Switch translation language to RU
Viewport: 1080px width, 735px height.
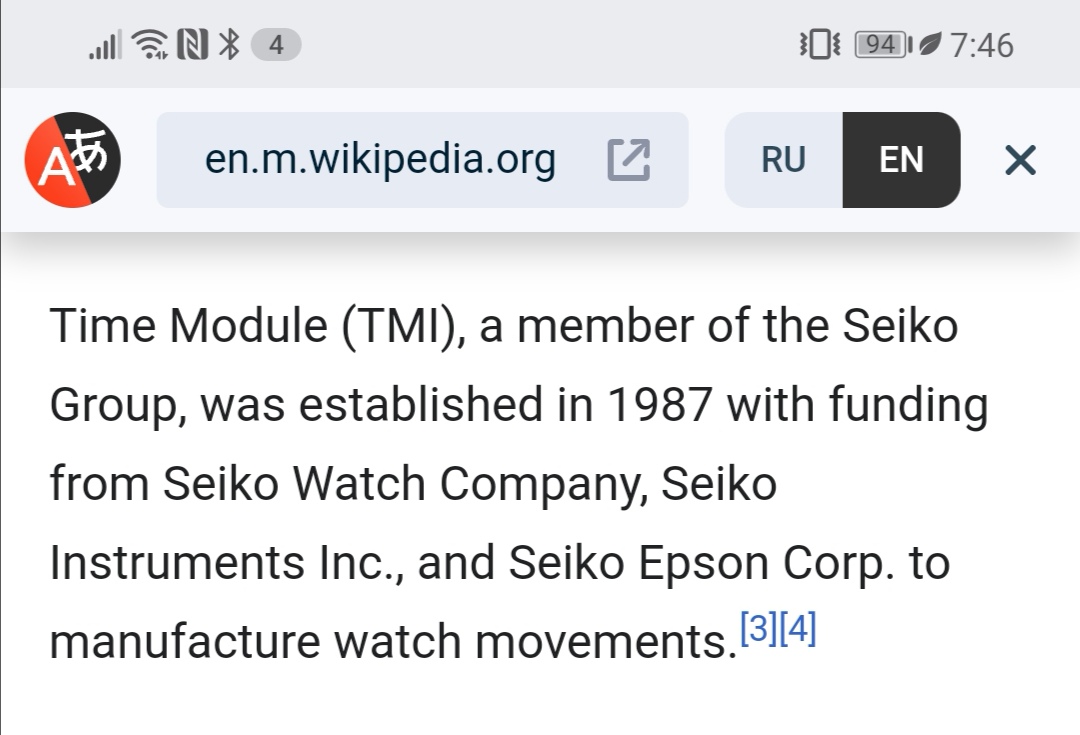tap(784, 160)
